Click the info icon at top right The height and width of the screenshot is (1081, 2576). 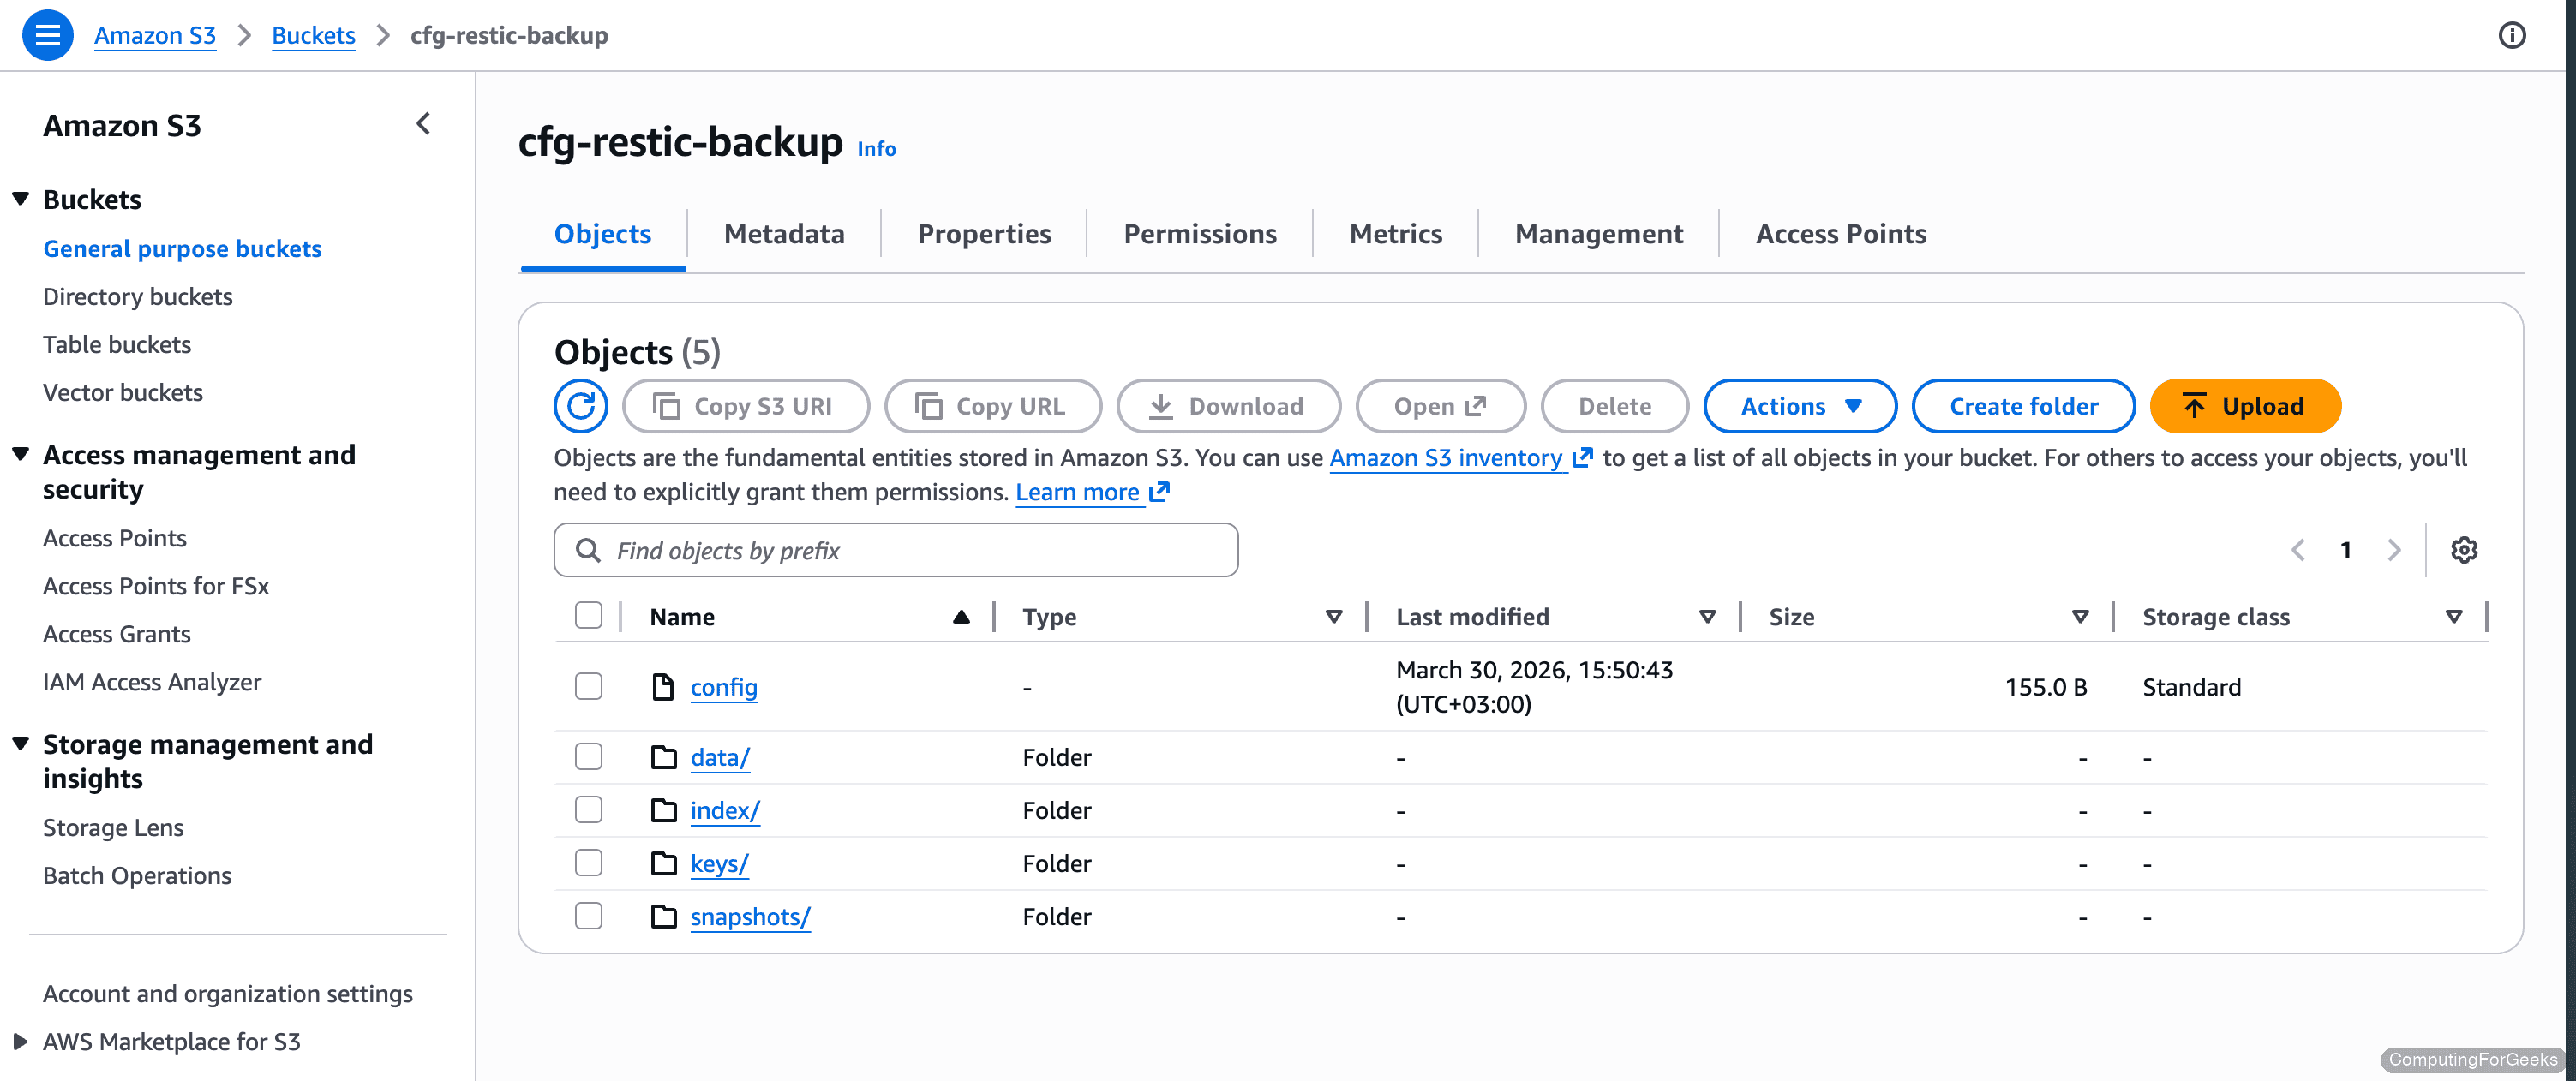pos(2513,35)
